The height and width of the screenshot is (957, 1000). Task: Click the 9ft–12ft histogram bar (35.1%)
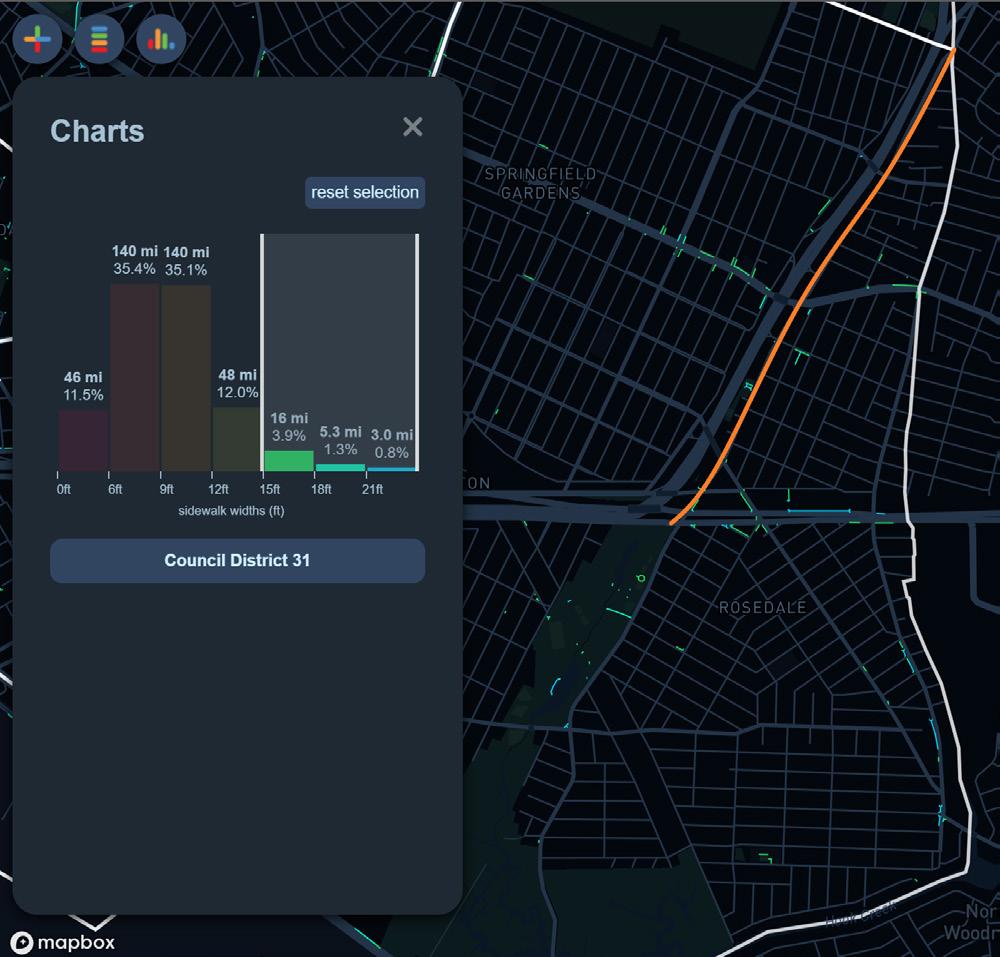pos(186,378)
